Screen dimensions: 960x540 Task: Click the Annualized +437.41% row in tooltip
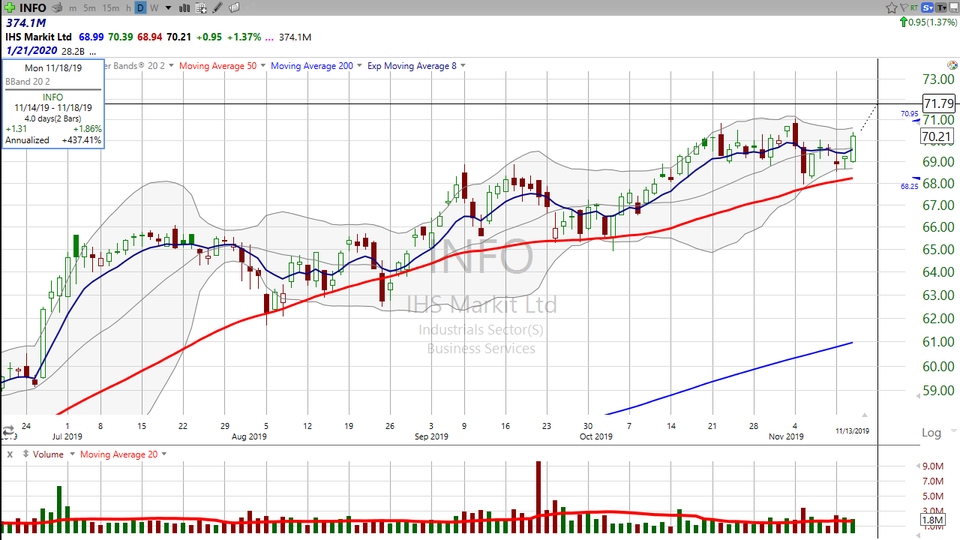point(53,140)
